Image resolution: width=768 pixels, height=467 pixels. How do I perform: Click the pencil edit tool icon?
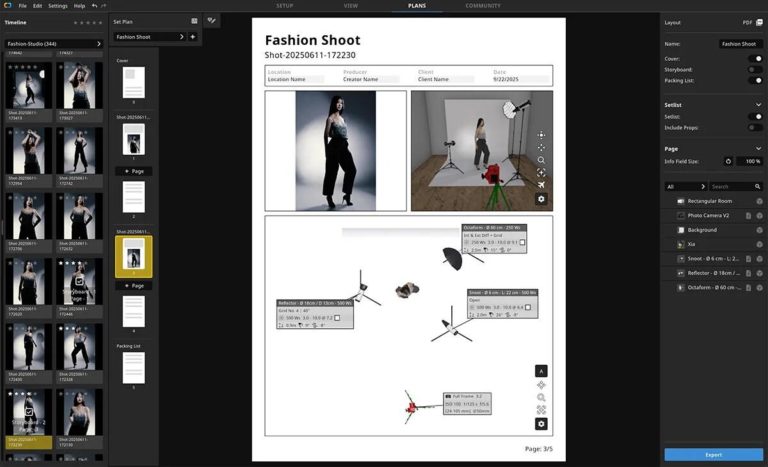[212, 21]
